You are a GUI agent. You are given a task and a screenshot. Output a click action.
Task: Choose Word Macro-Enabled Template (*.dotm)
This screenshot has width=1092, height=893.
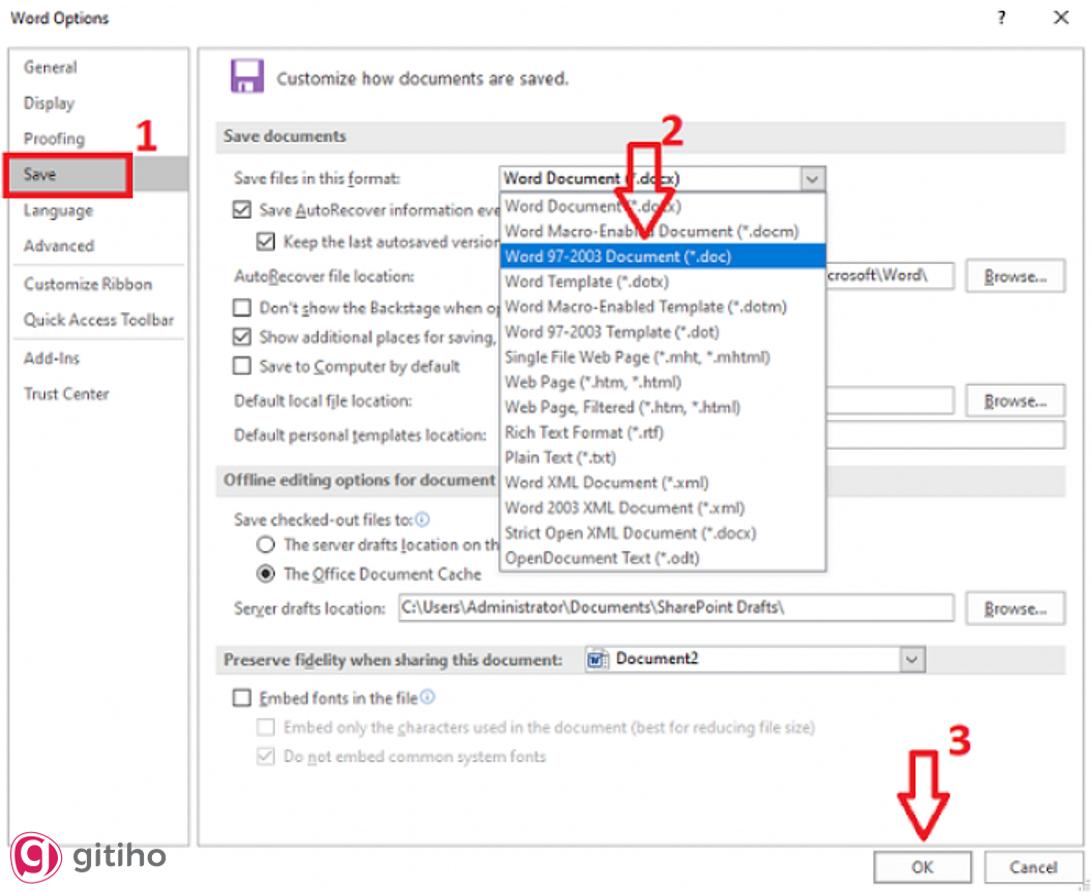pos(662,306)
